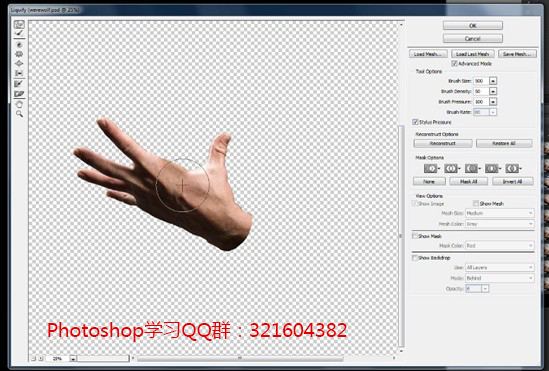This screenshot has width=549, height=371.
Task: Click the vertical scrollbar thumb
Action: [401, 236]
